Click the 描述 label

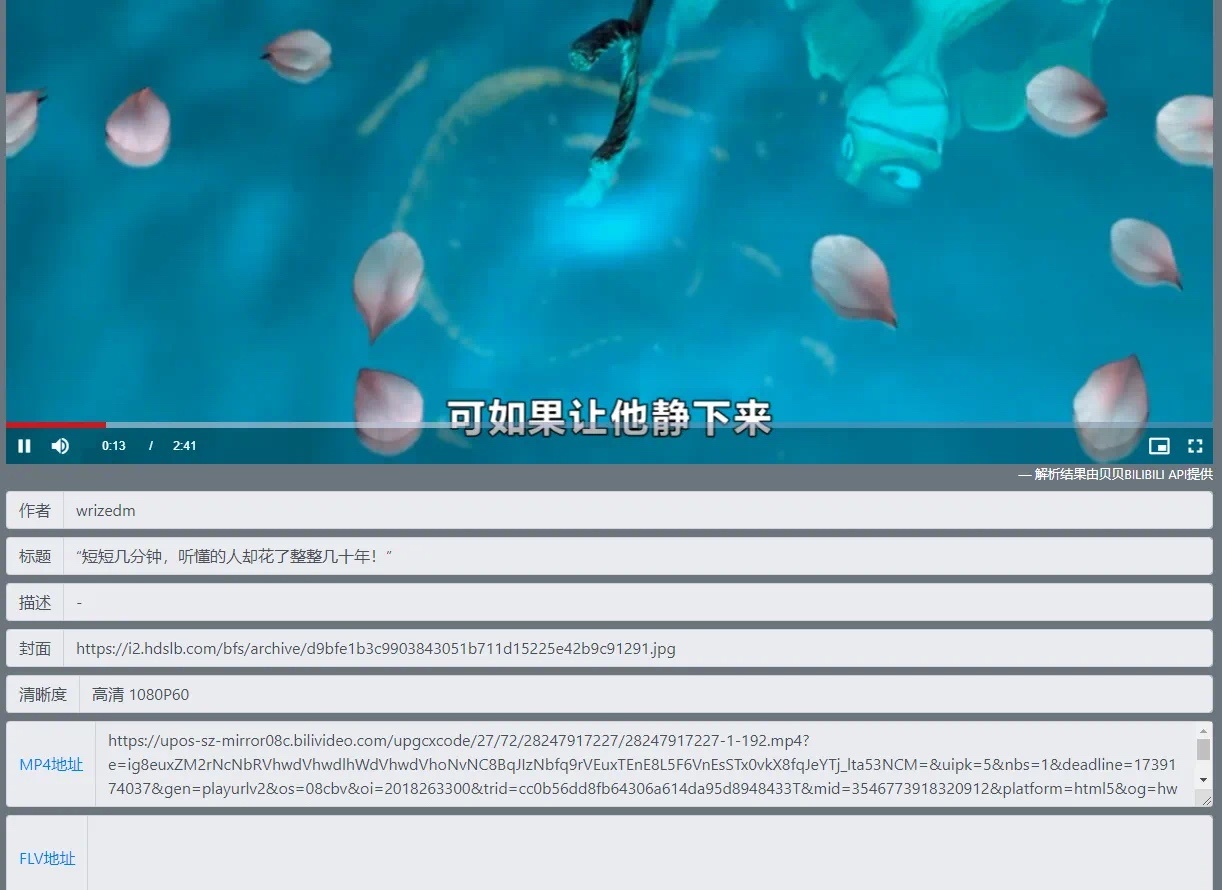click(35, 602)
